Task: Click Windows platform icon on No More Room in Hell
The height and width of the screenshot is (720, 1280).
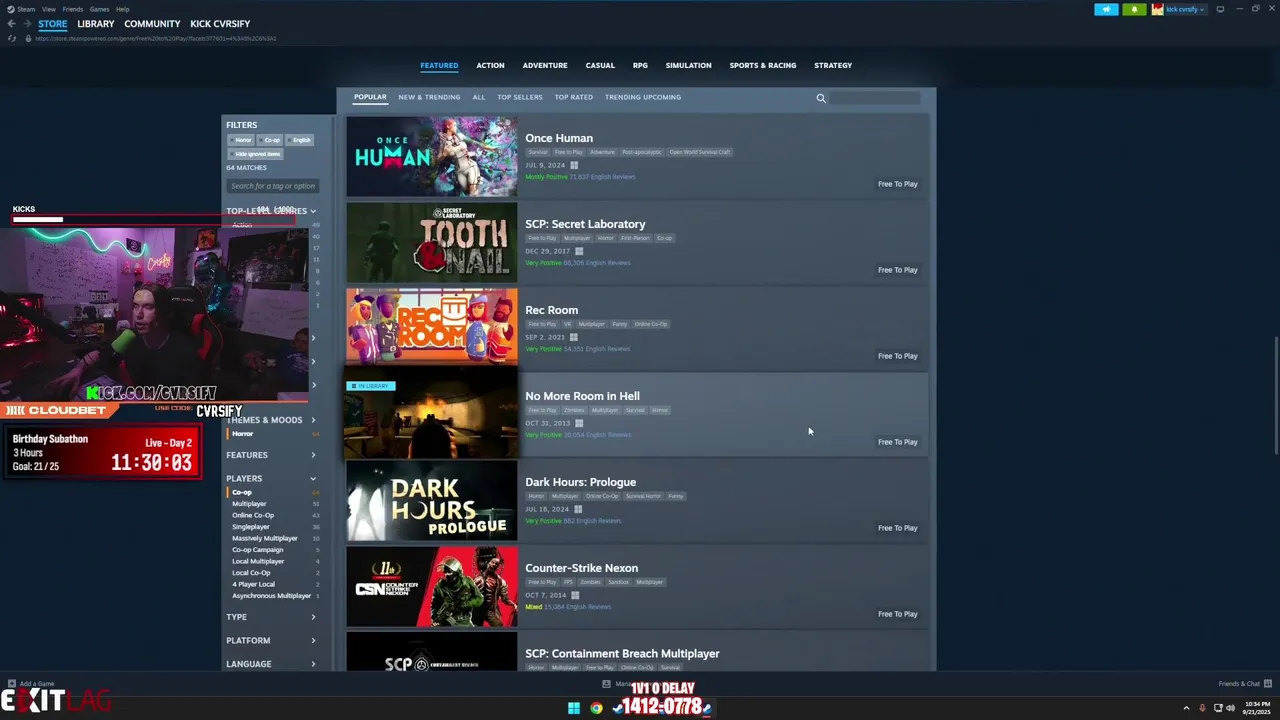Action: pyautogui.click(x=579, y=423)
